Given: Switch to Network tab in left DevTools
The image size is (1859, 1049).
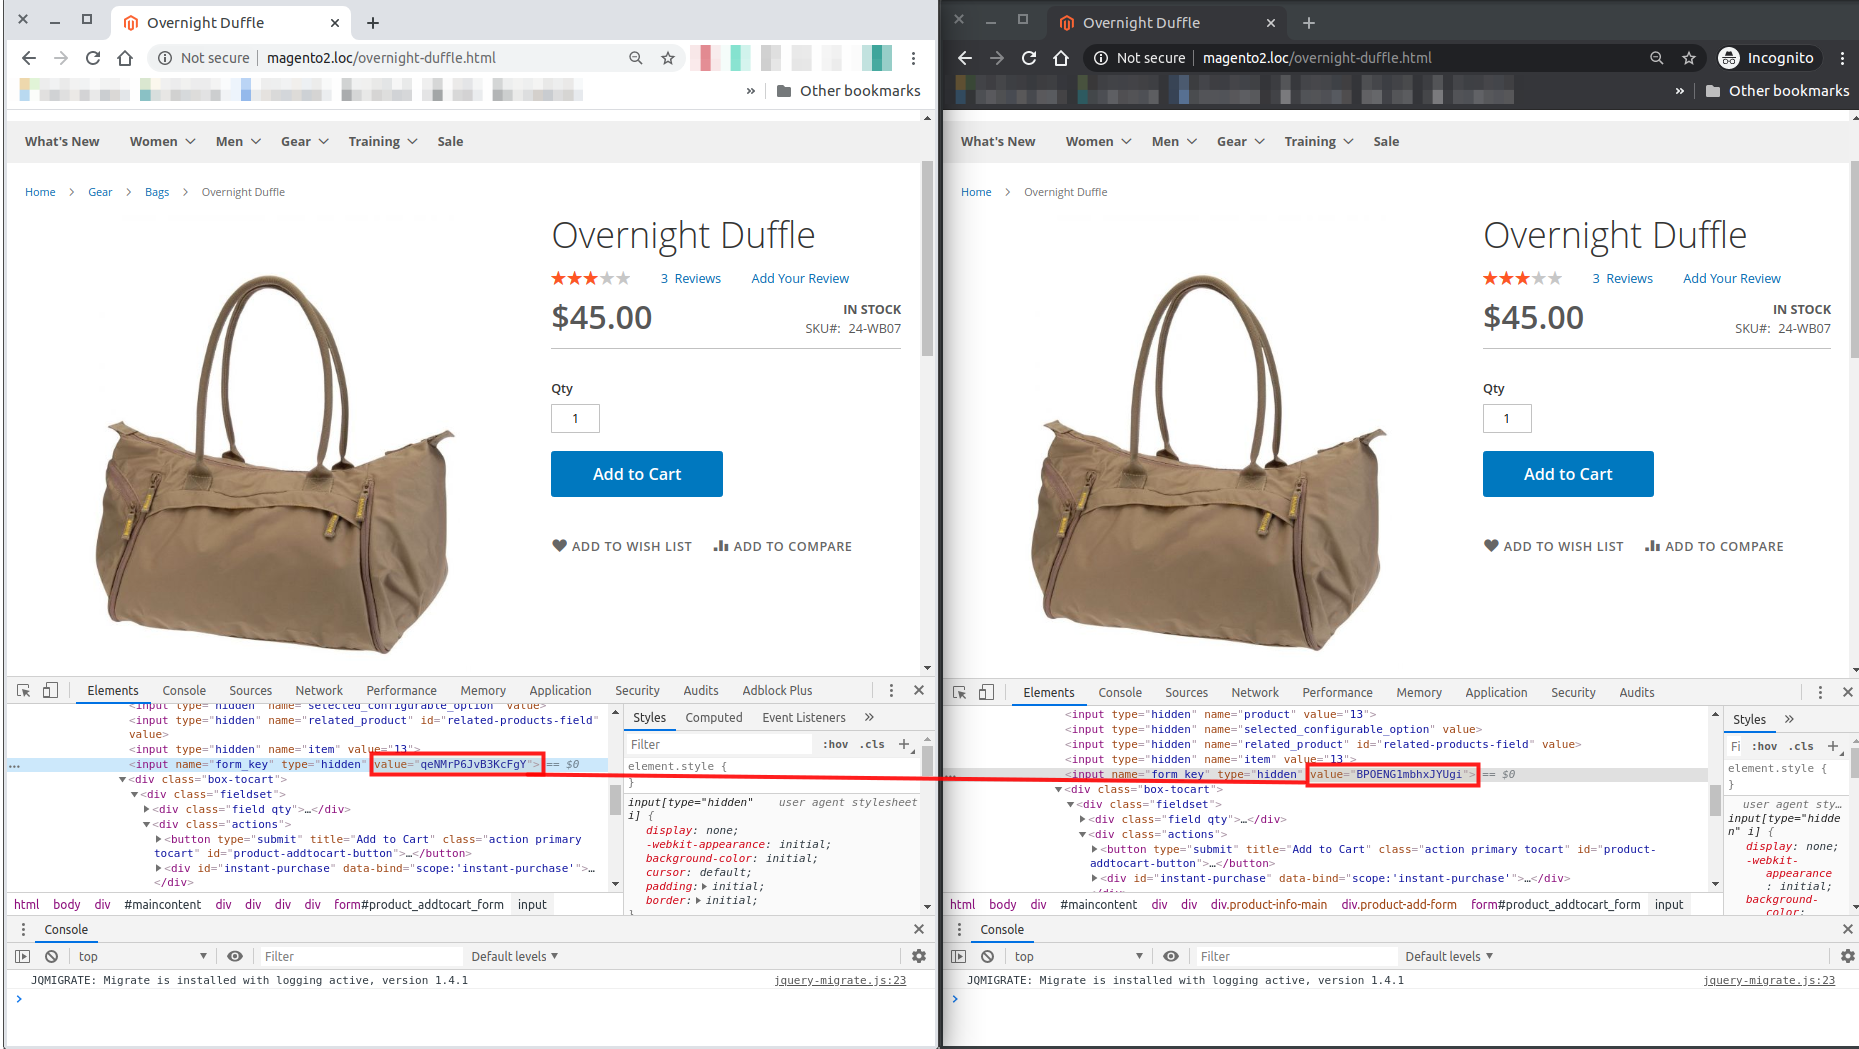Looking at the screenshot, I should click(319, 690).
